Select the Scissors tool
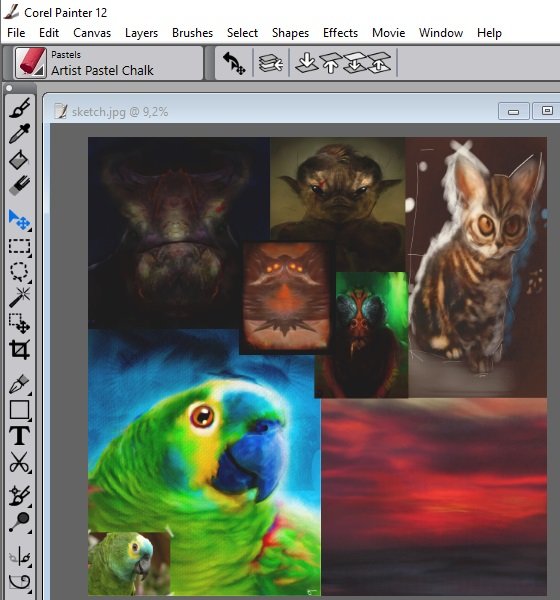The height and width of the screenshot is (600, 560). (x=20, y=462)
